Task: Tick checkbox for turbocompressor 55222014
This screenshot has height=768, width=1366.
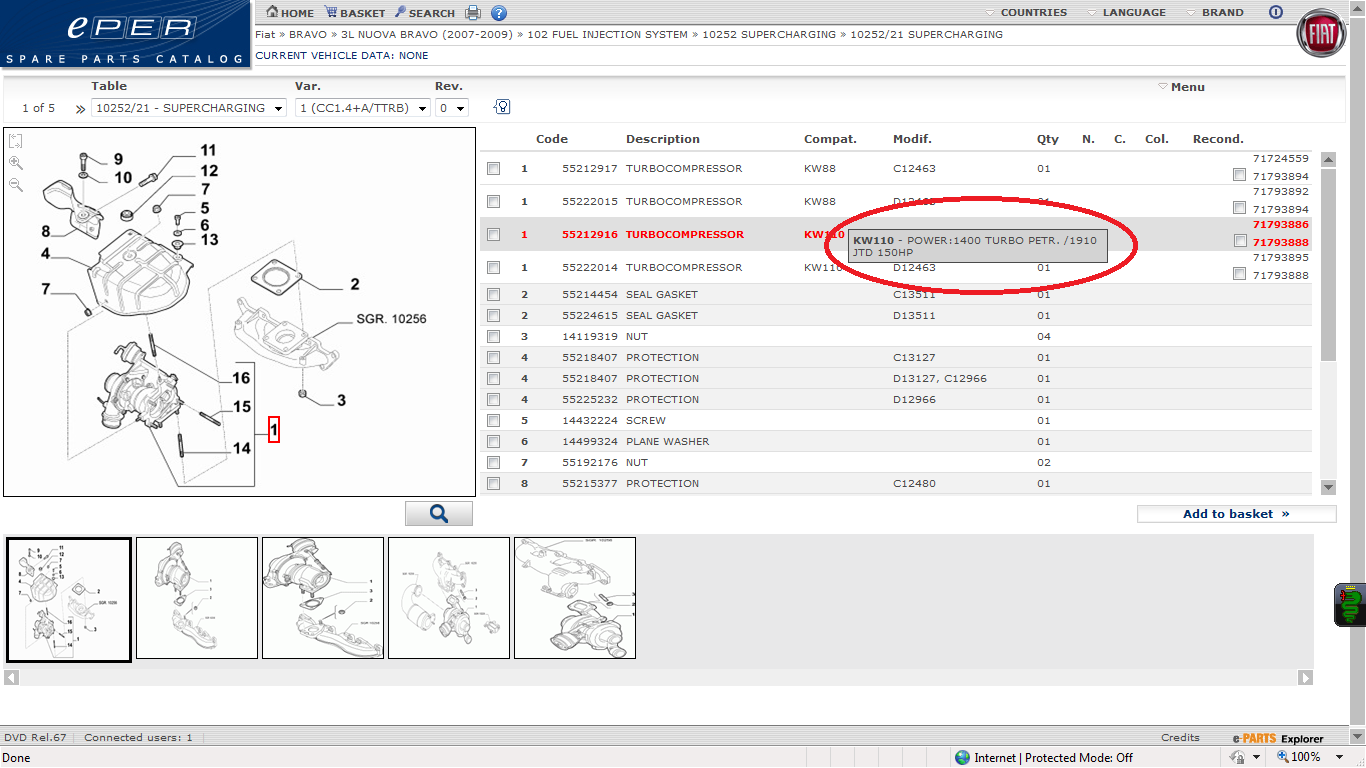Action: tap(493, 268)
